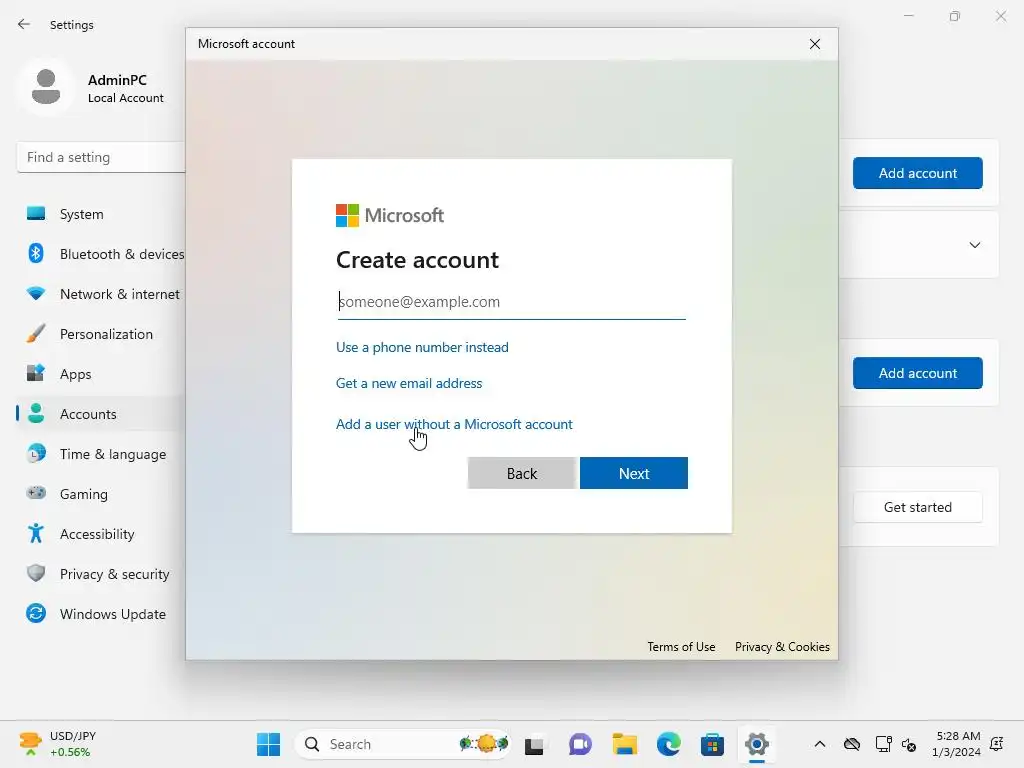Open Terms of Use link
Screen dimensions: 1024x768
pos(681,647)
